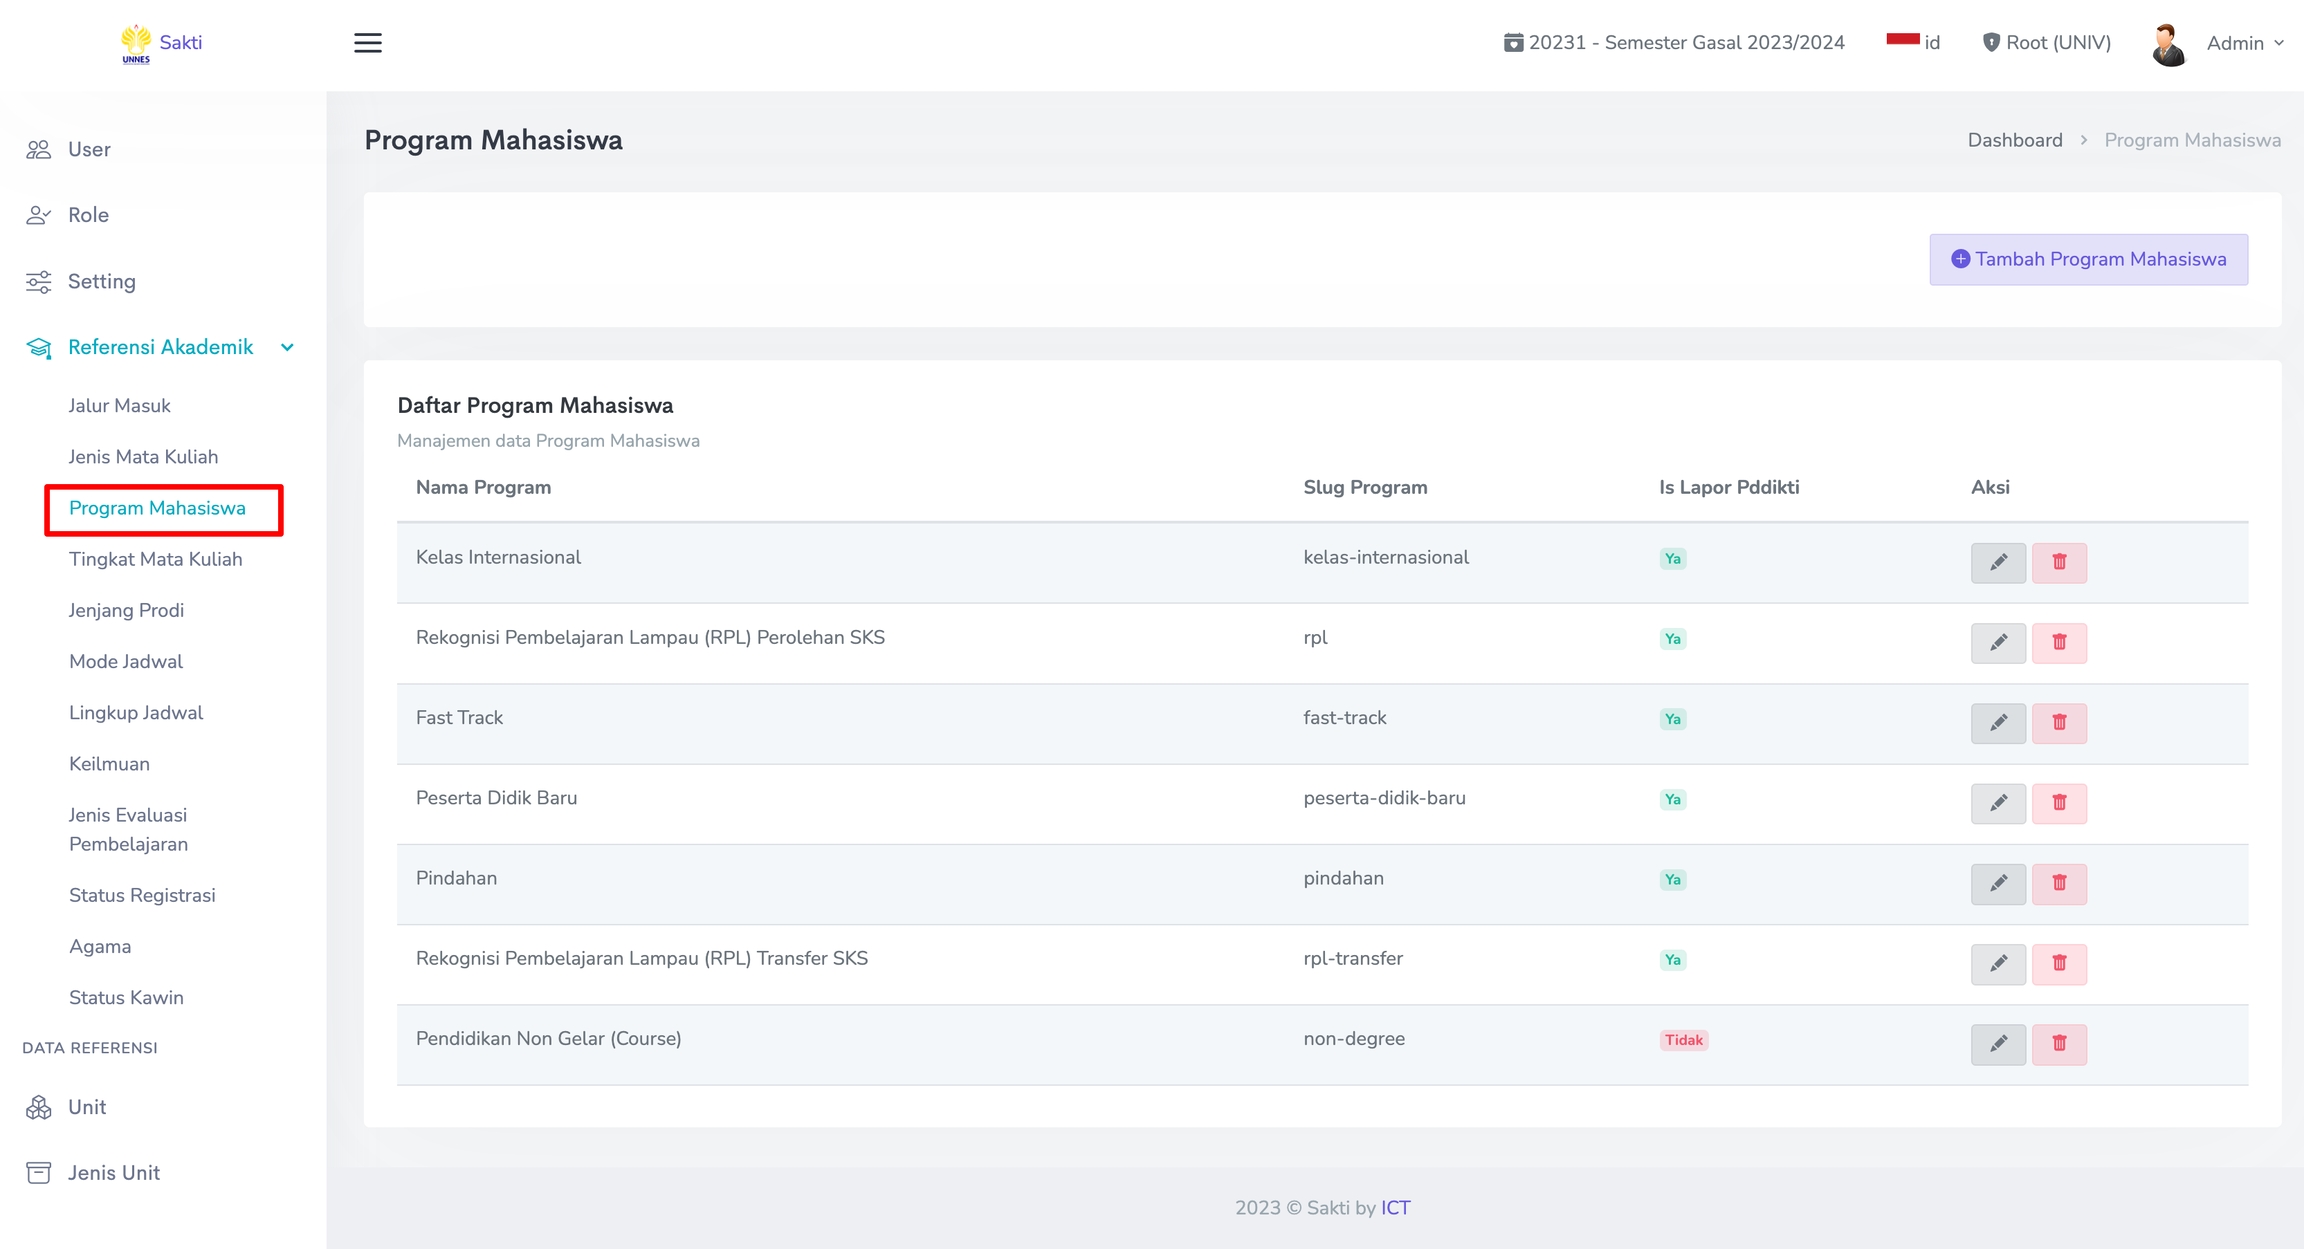Open the Admin user dropdown
Viewport: 2304px width, 1249px height.
(x=2244, y=43)
